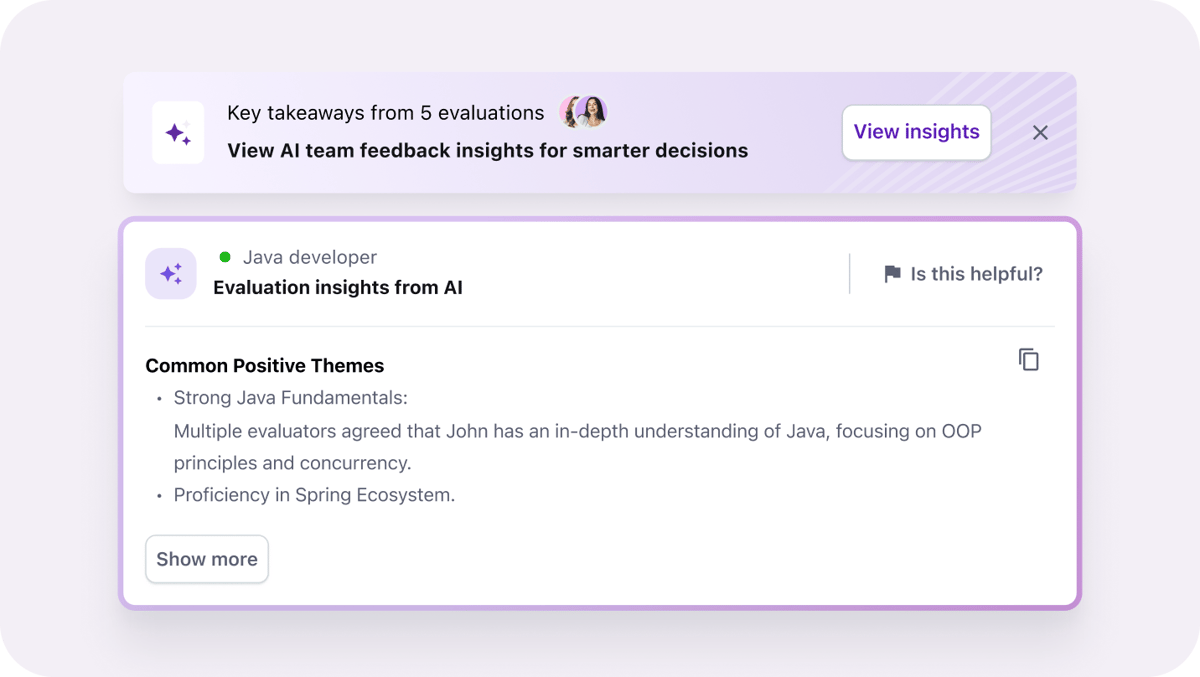Click the paragraph about John's Java understanding
This screenshot has height=677, width=1200.
[578, 447]
